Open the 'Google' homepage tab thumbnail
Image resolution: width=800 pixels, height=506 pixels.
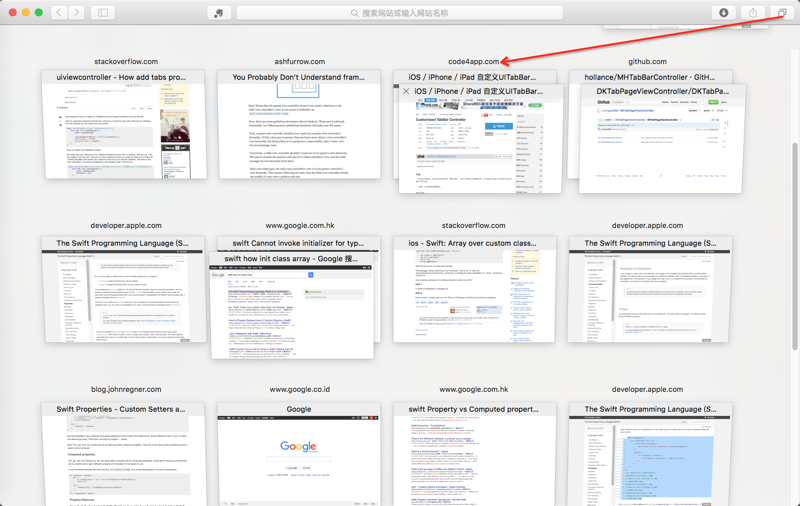click(x=299, y=454)
